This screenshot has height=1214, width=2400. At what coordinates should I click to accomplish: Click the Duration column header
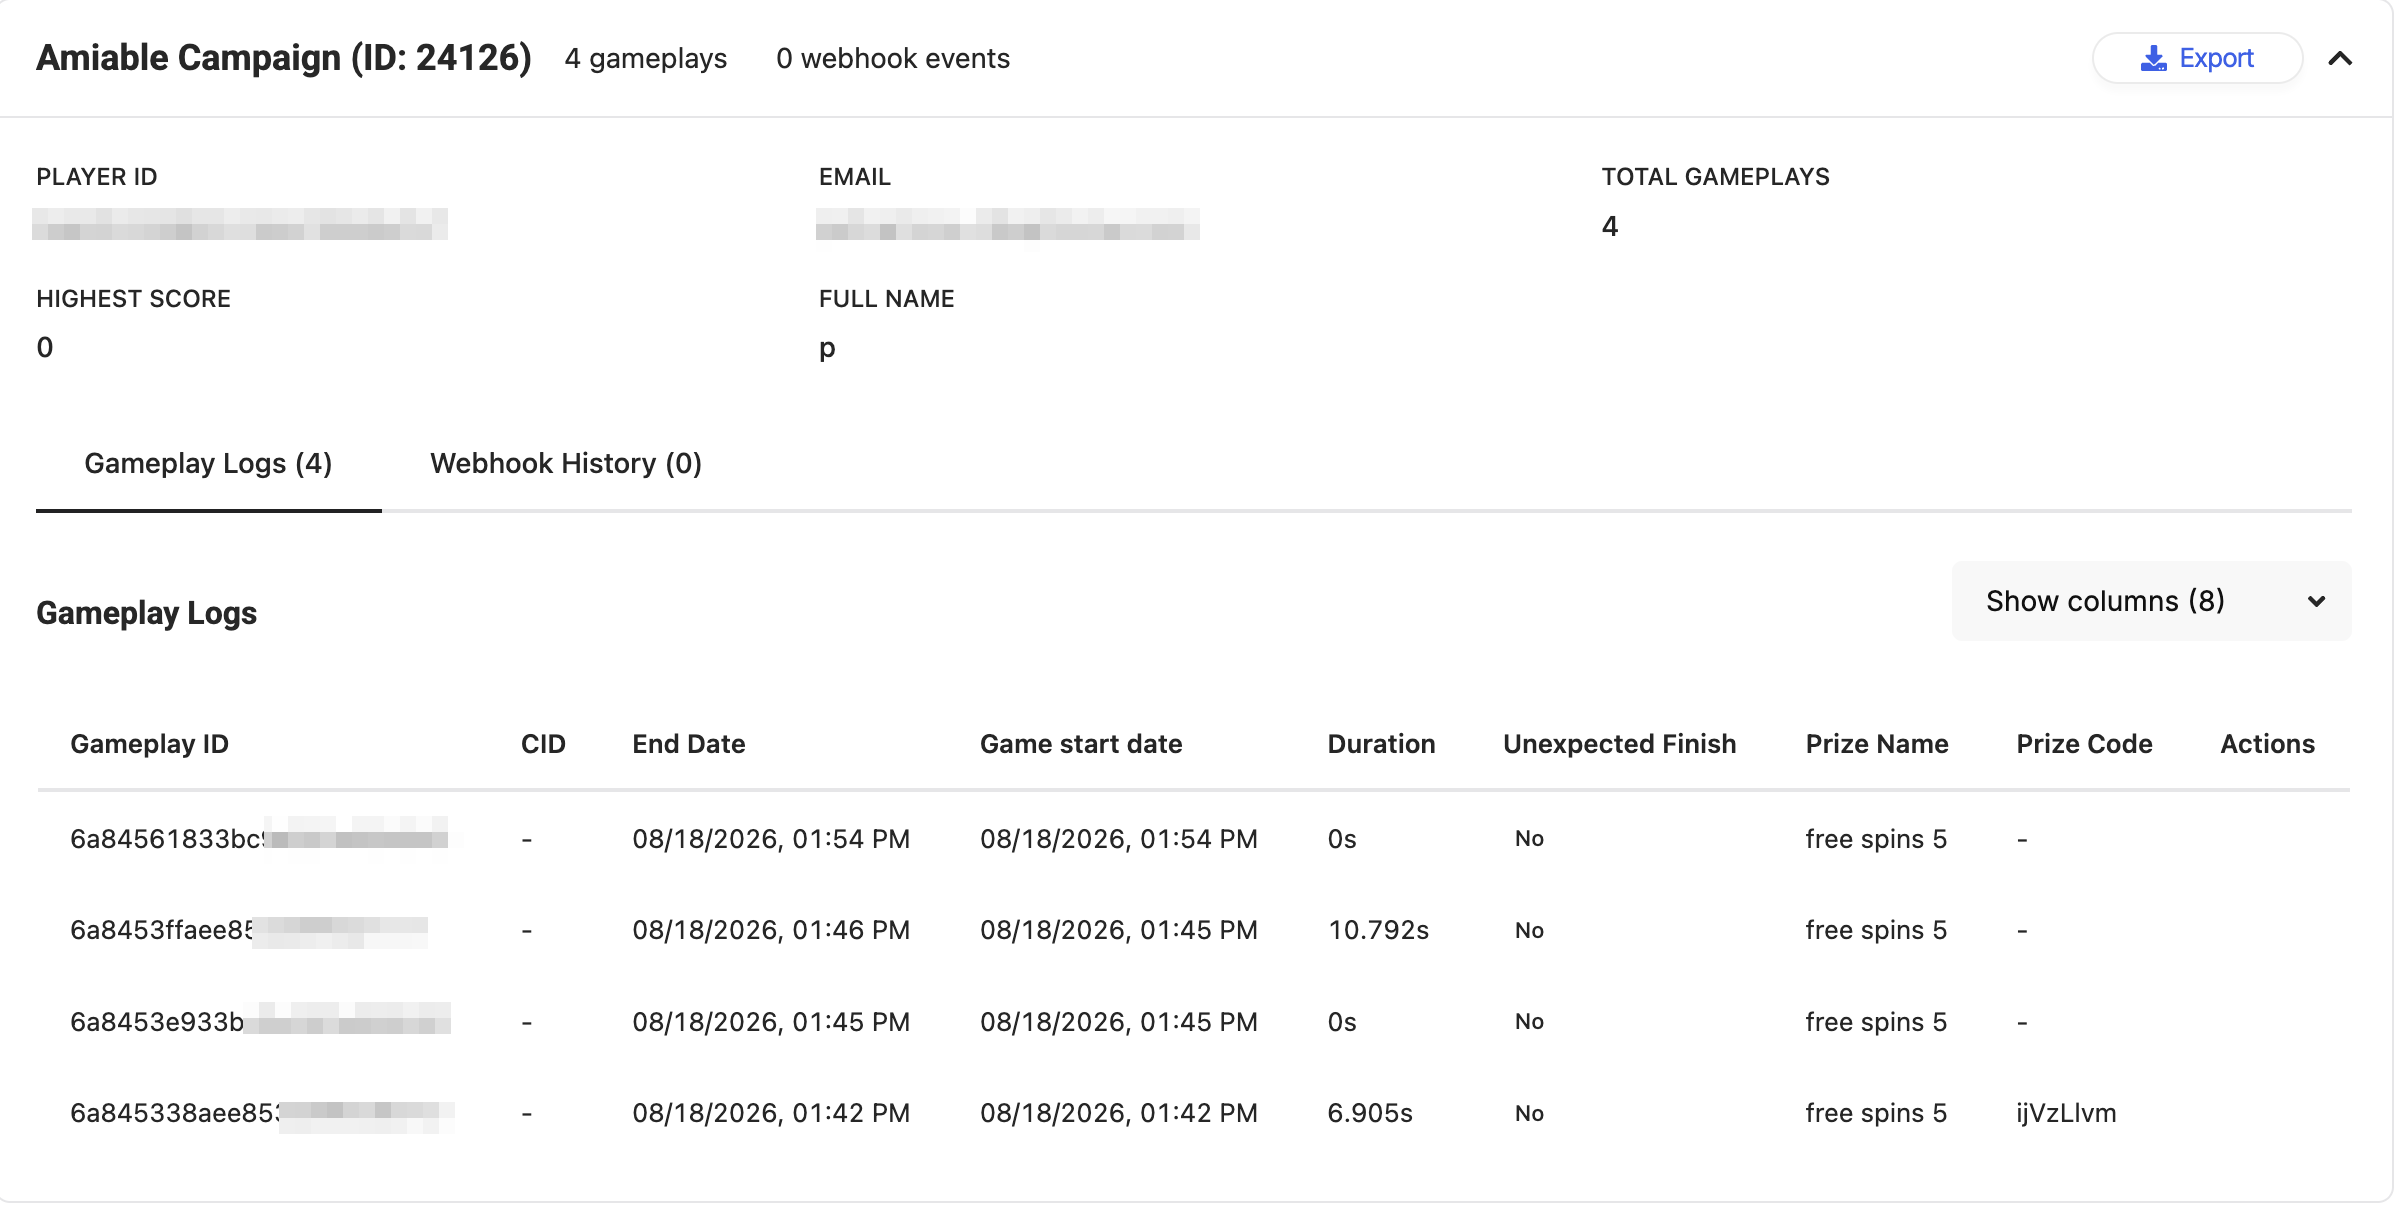pos(1381,744)
